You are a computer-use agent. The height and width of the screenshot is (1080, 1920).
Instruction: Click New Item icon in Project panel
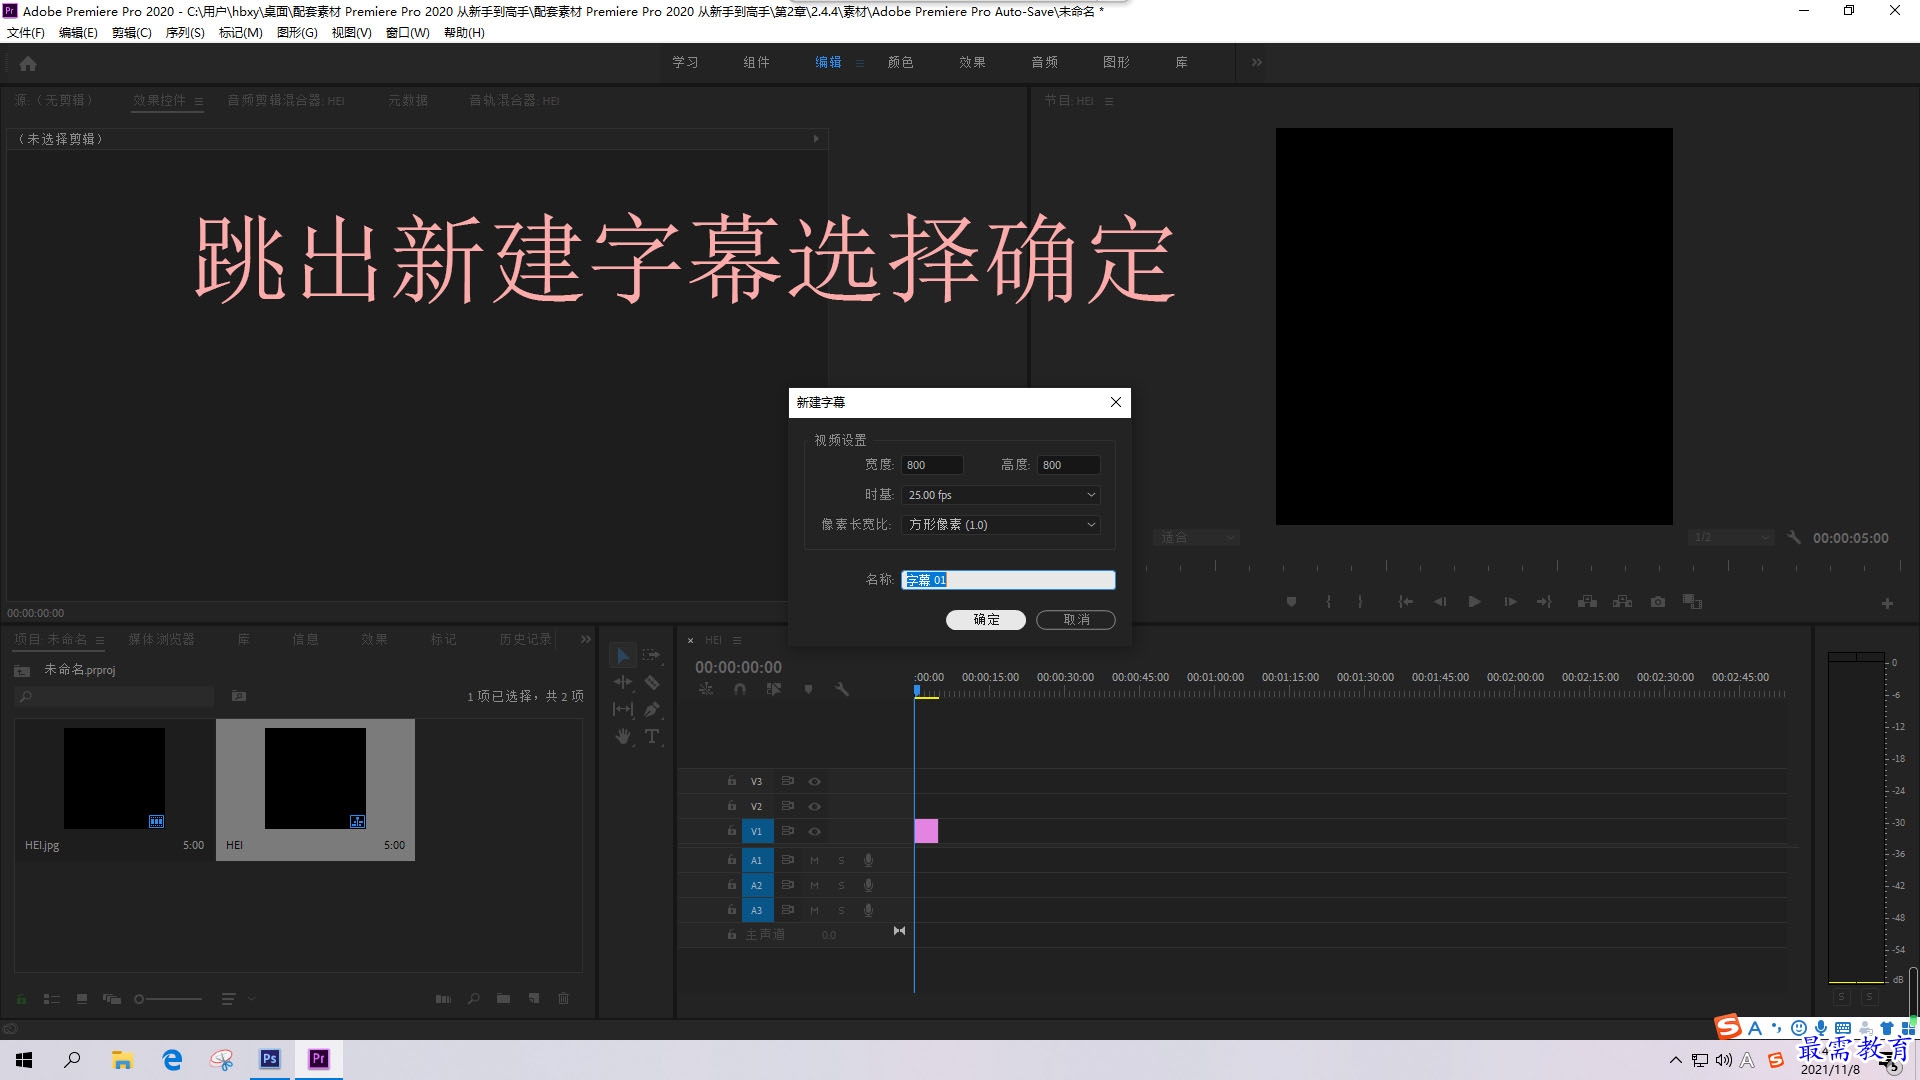(x=534, y=998)
